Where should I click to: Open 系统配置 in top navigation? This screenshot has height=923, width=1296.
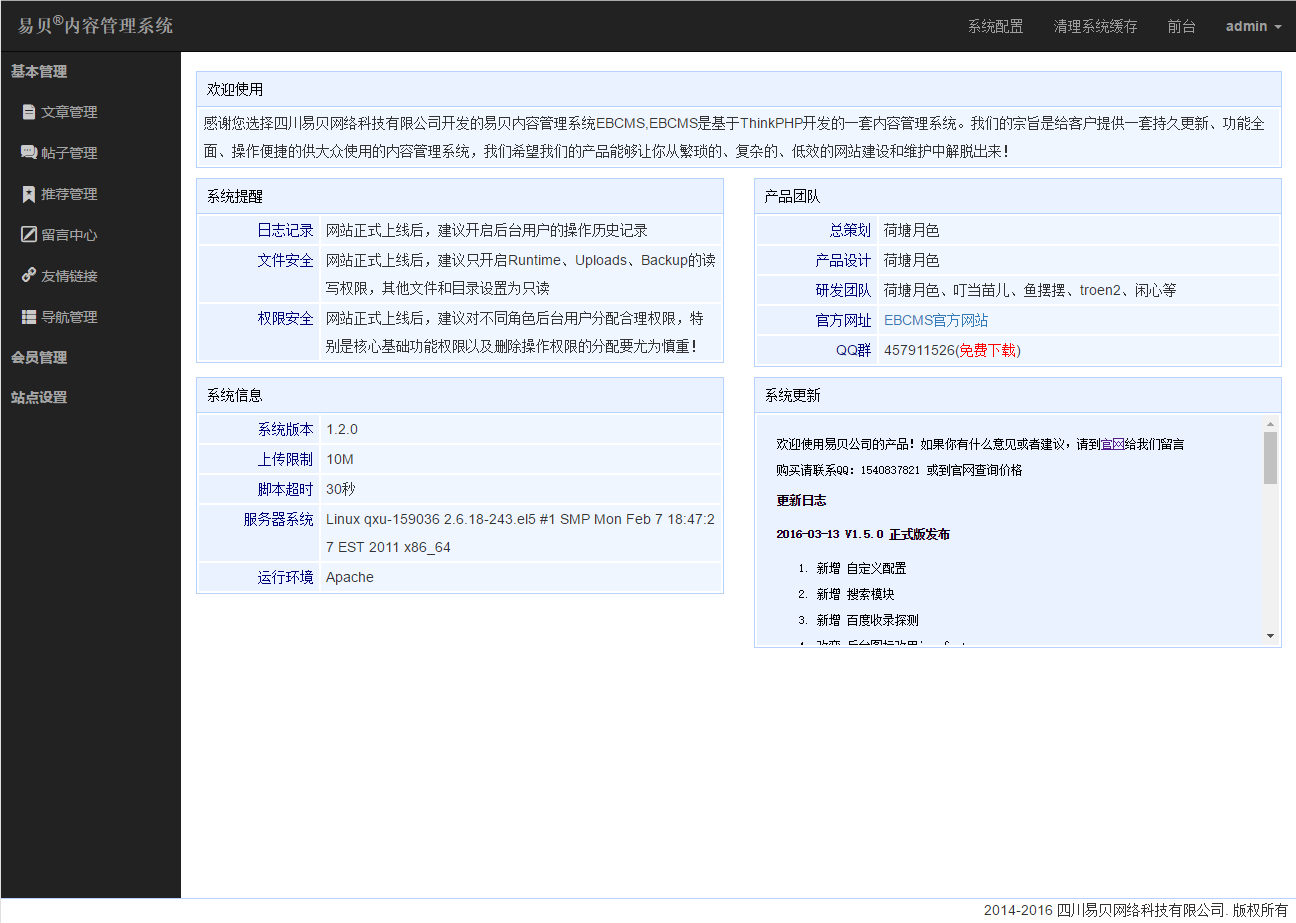point(995,26)
